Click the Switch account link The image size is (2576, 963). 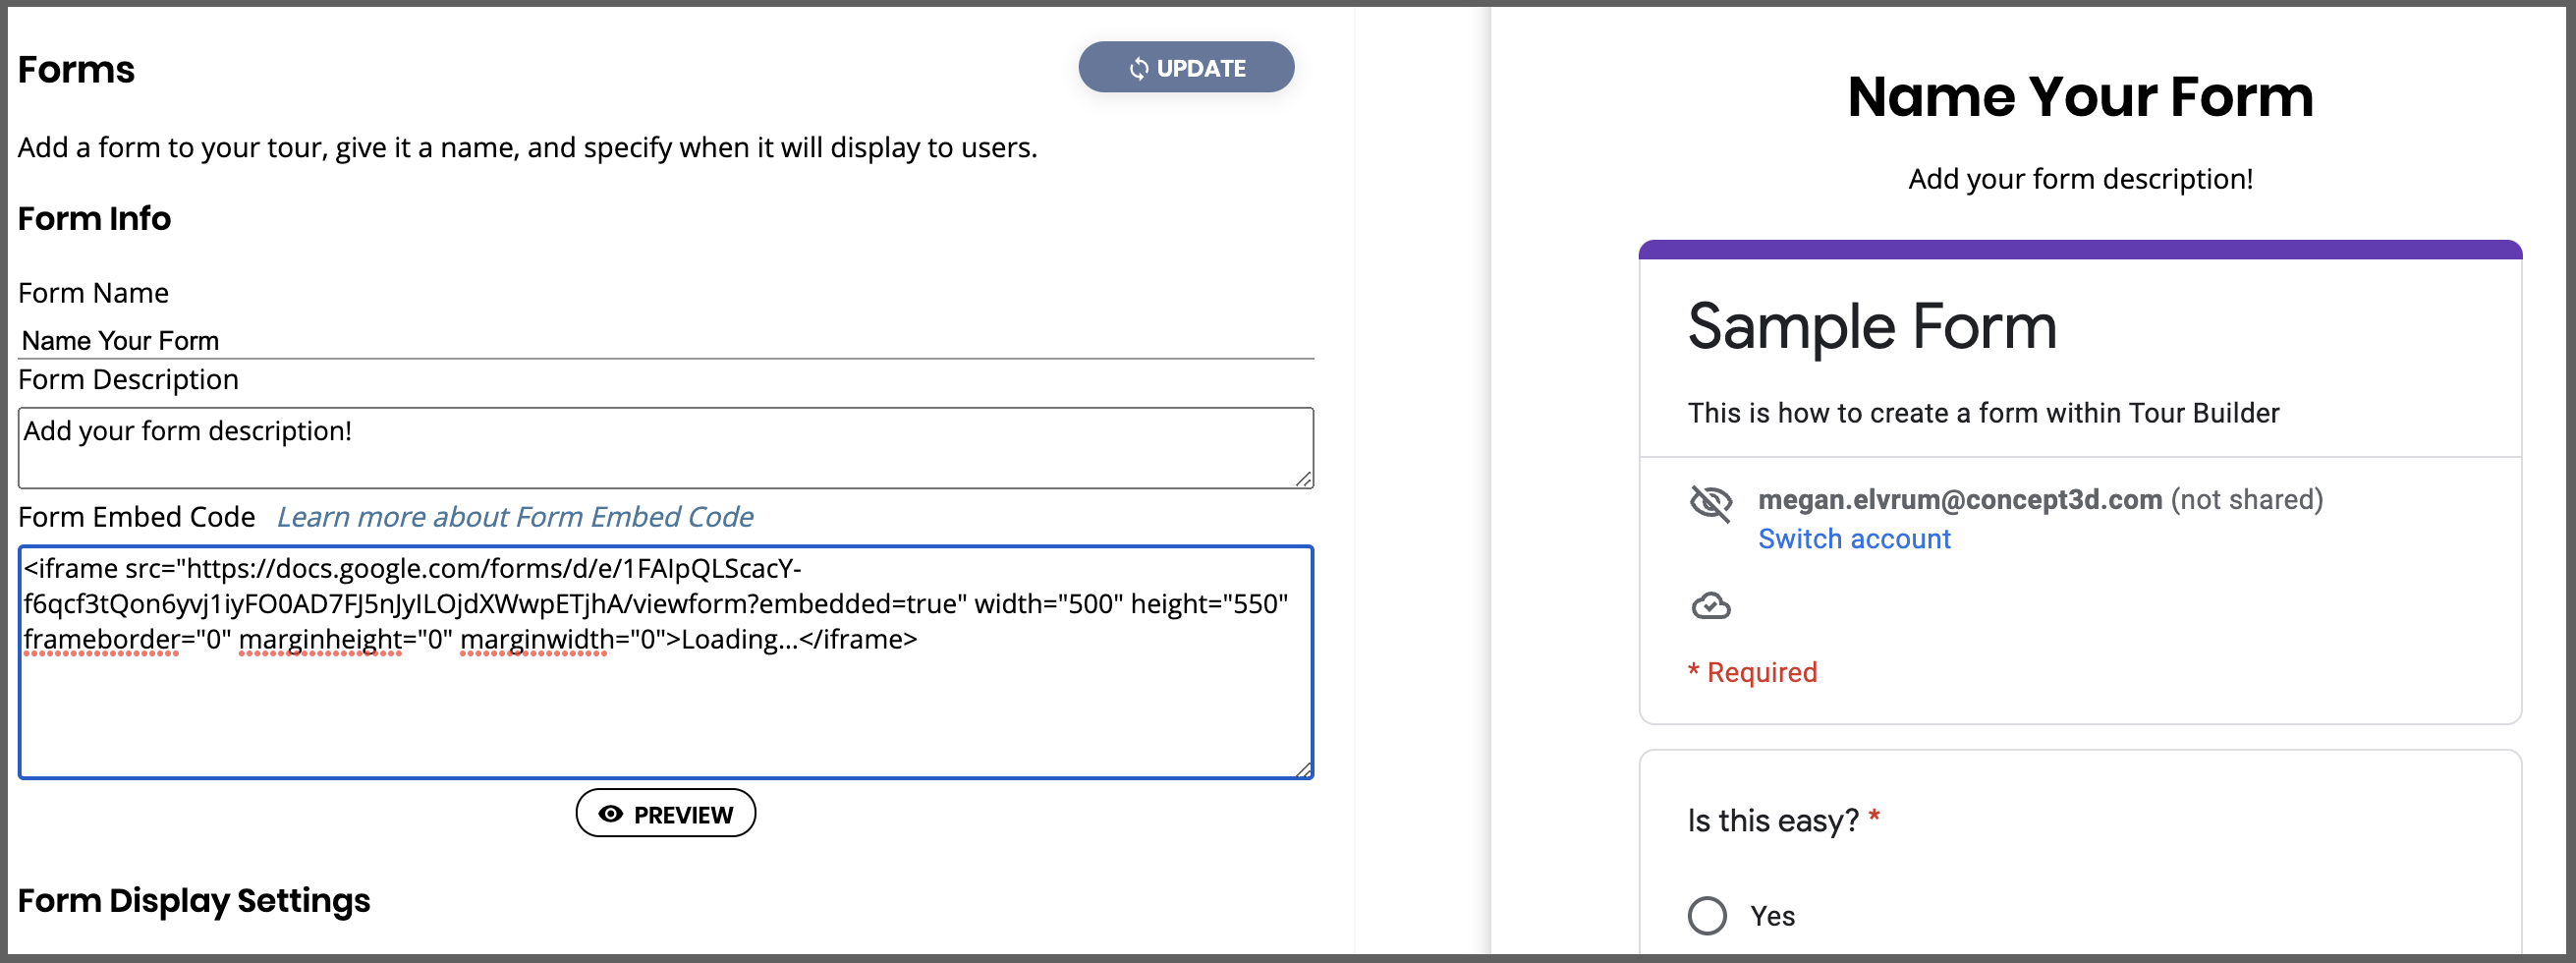(1854, 539)
